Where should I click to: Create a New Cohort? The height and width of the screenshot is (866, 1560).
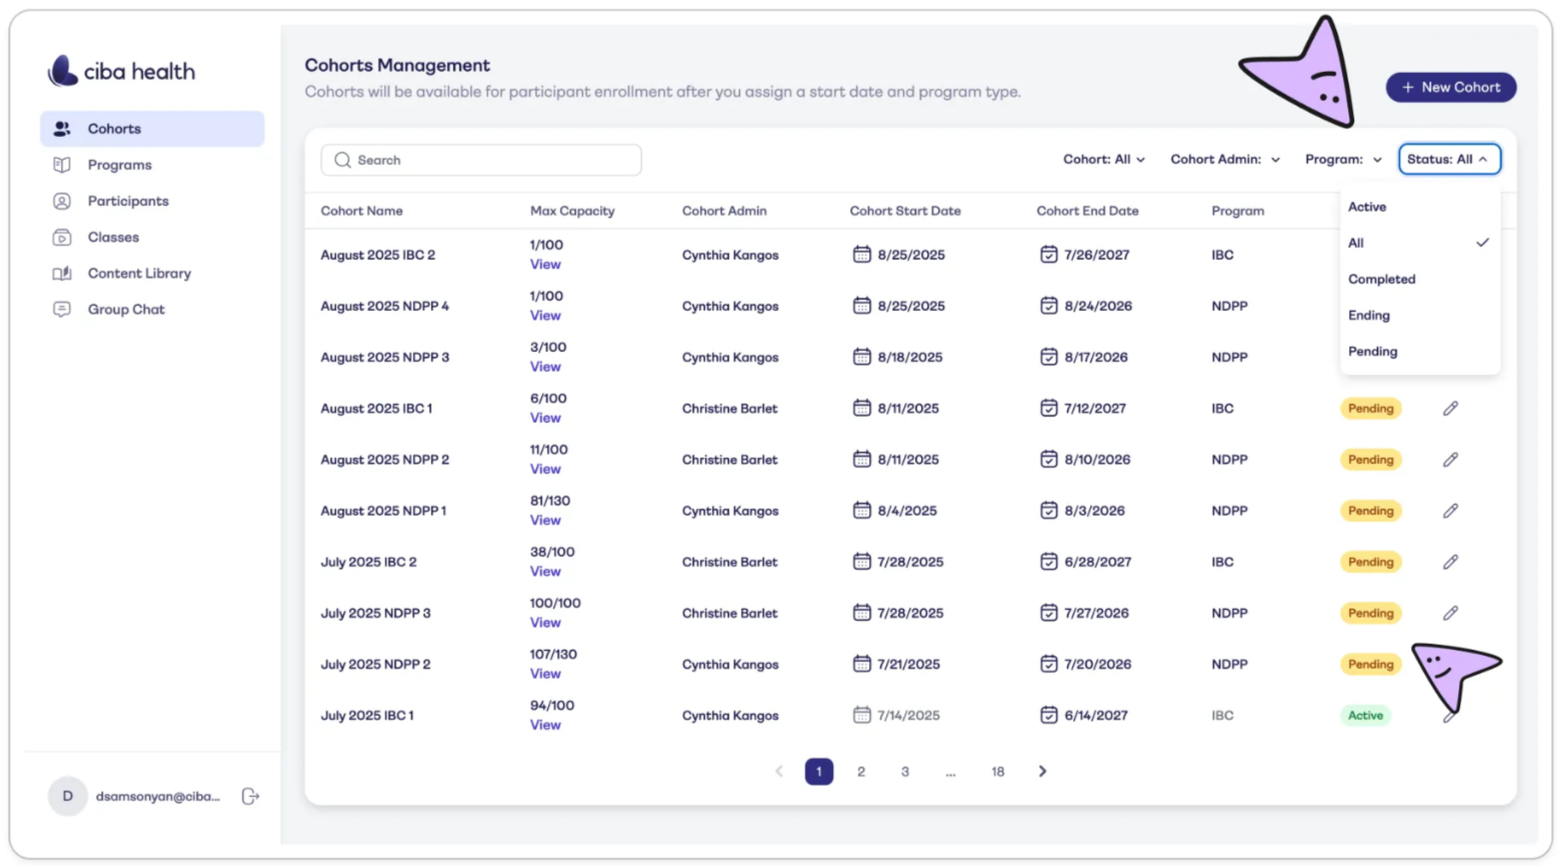(x=1451, y=87)
